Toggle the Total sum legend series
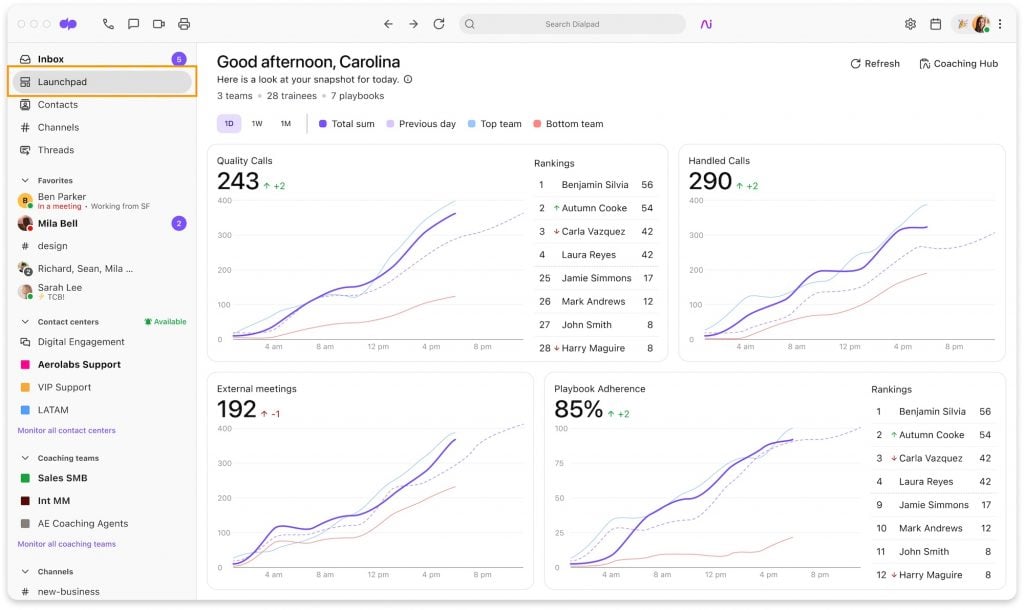This screenshot has height=610, width=1024. click(x=348, y=124)
